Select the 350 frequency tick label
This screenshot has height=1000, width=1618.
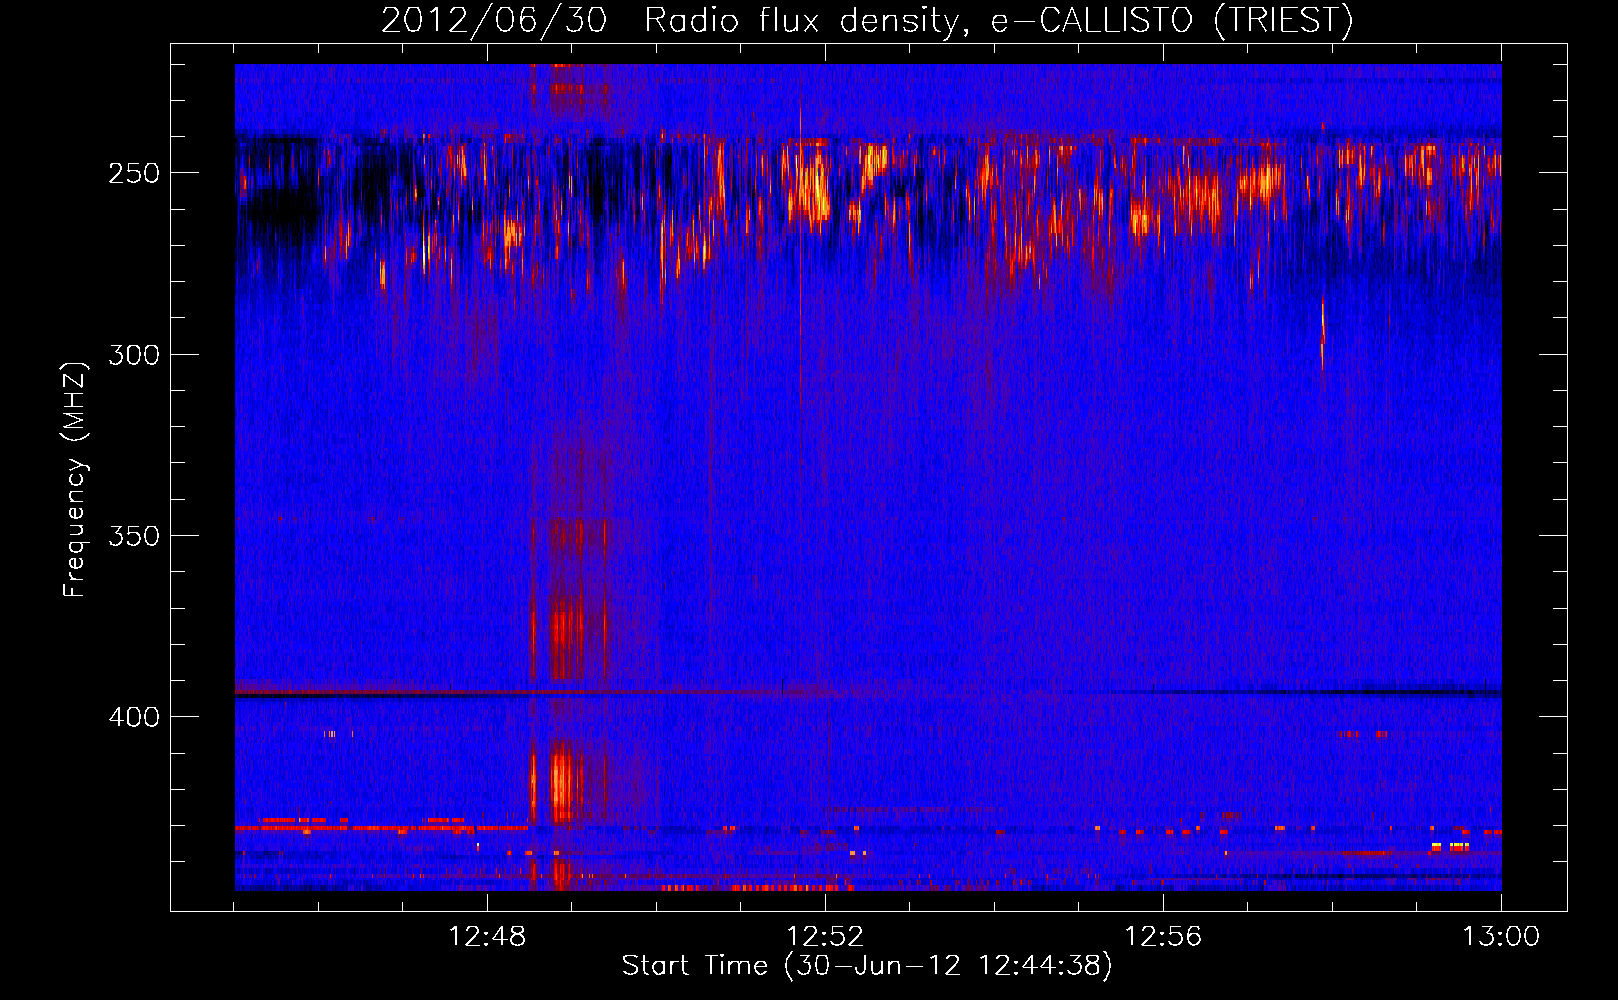click(134, 536)
